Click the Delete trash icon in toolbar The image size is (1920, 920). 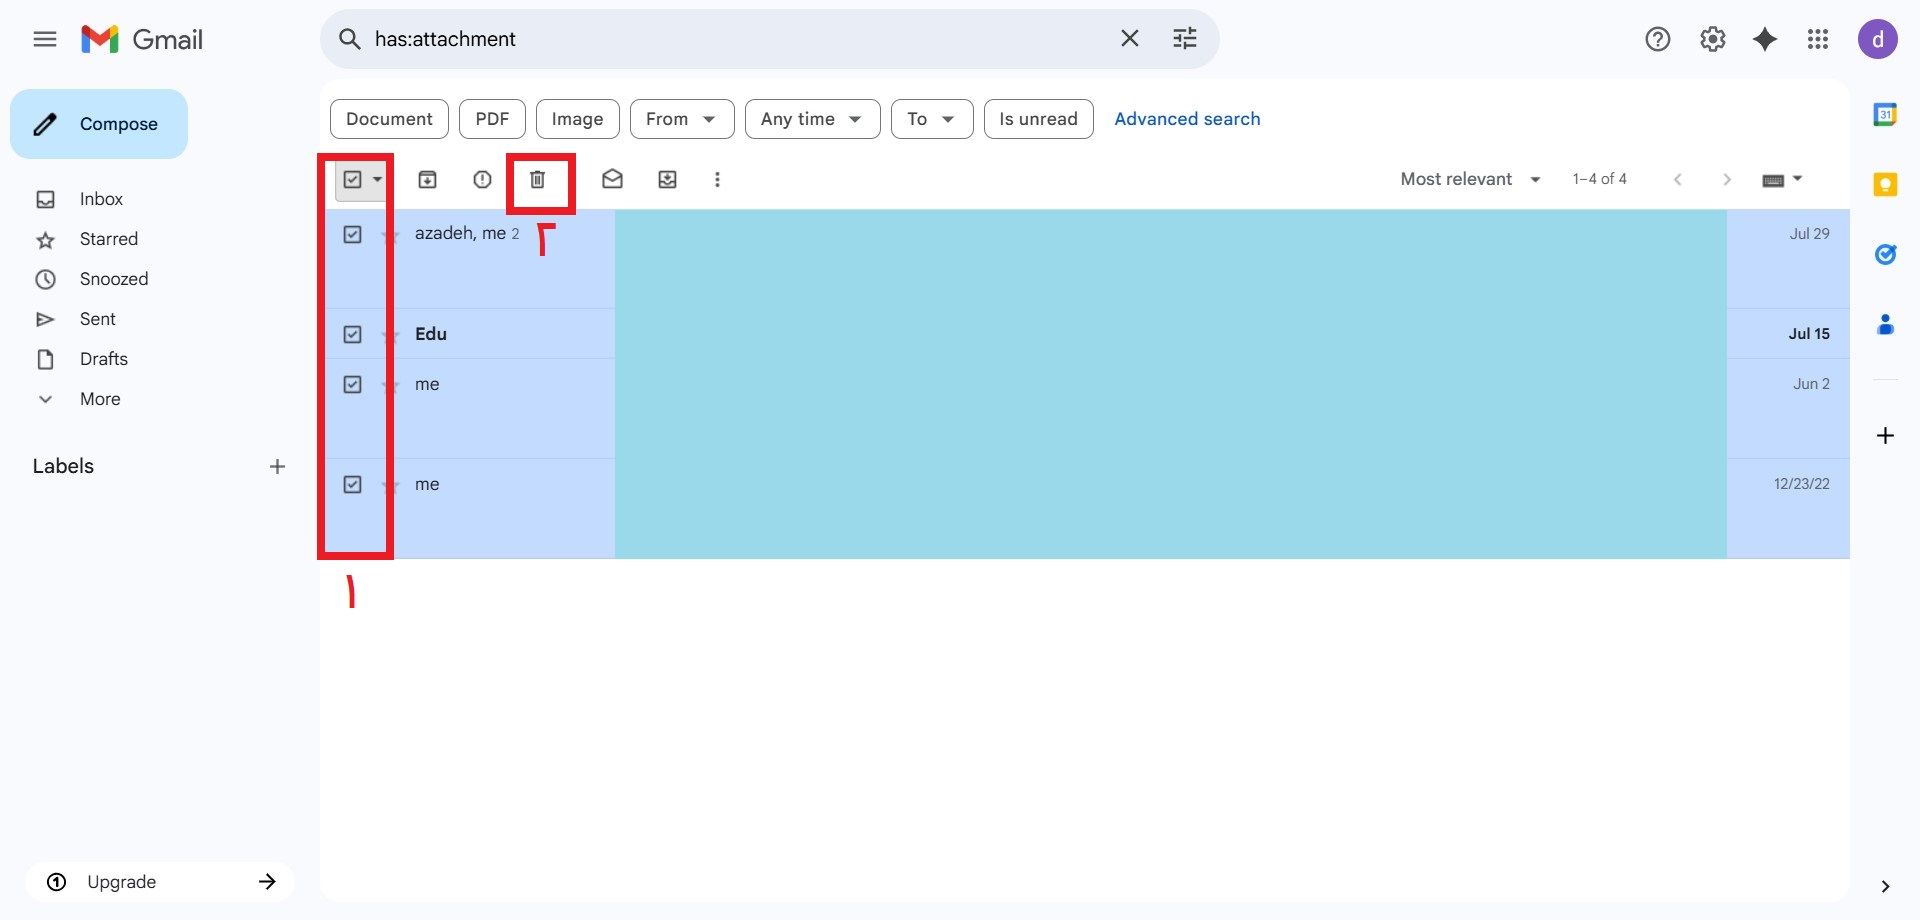click(x=537, y=179)
